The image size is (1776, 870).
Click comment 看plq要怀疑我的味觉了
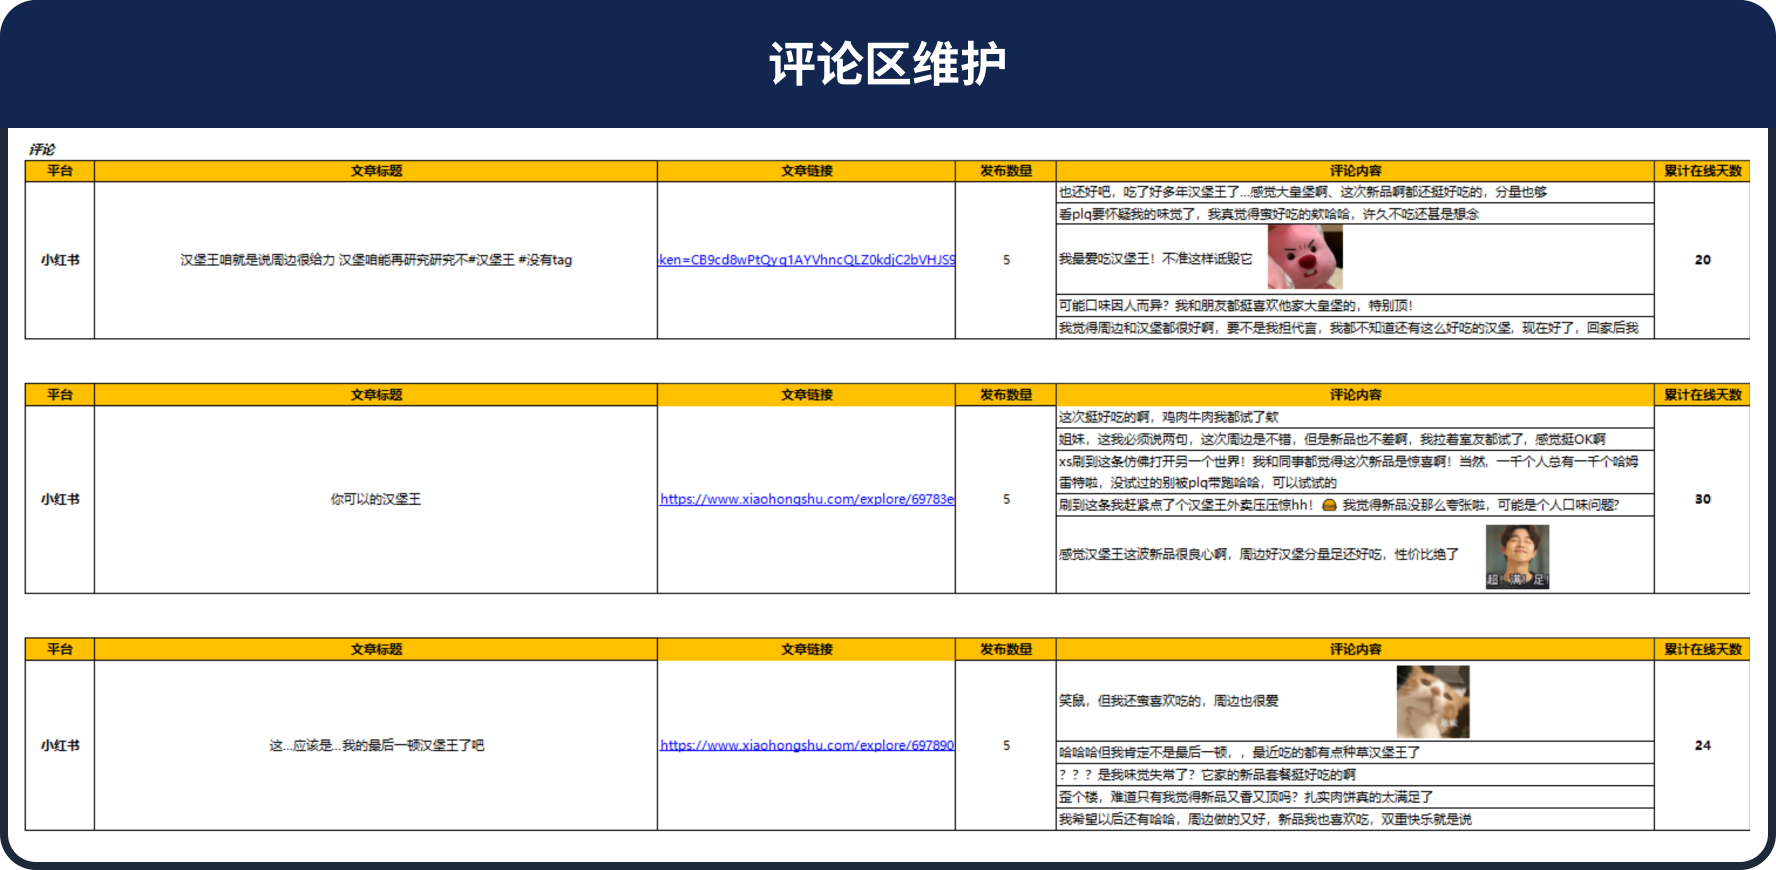[x=1269, y=214]
